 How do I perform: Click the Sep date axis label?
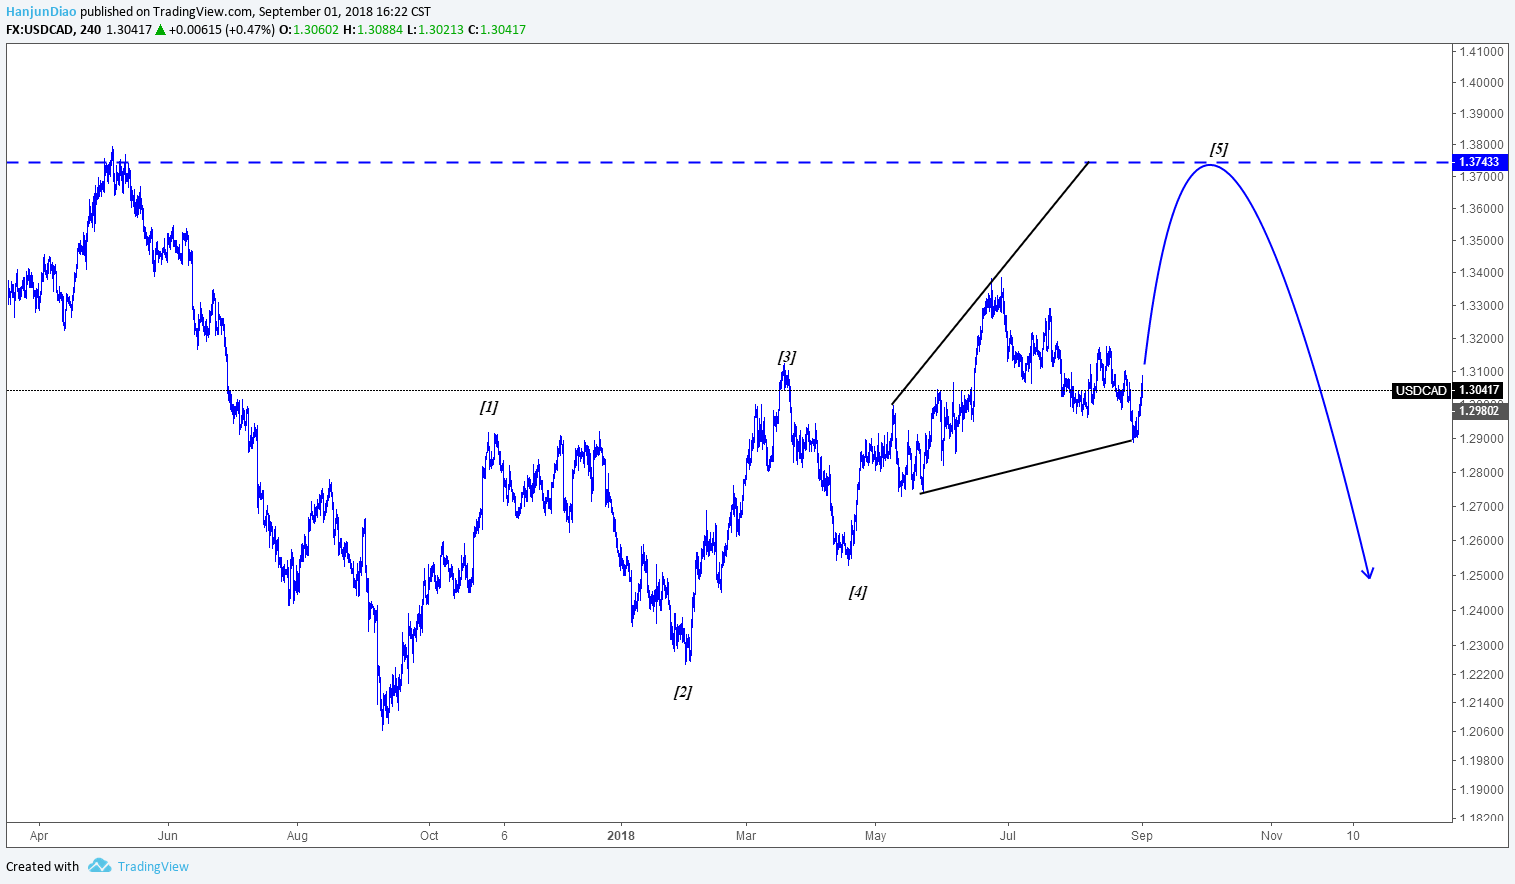point(1142,836)
